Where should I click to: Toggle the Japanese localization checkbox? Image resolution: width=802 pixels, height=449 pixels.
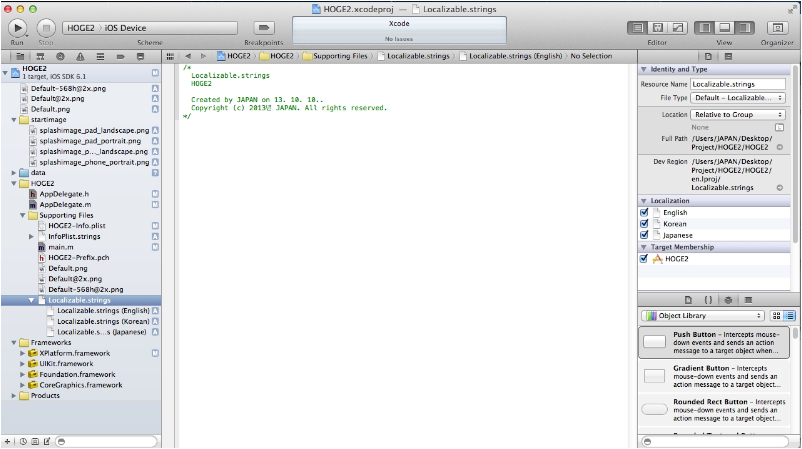pyautogui.click(x=645, y=235)
